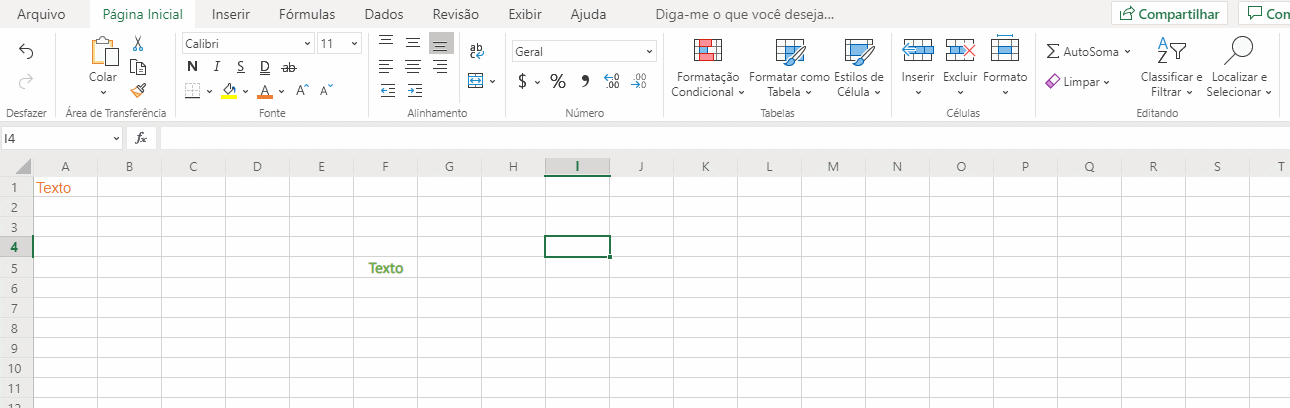The height and width of the screenshot is (408, 1290).
Task: Open the AutoSoma dropdown arrow
Action: click(1127, 51)
